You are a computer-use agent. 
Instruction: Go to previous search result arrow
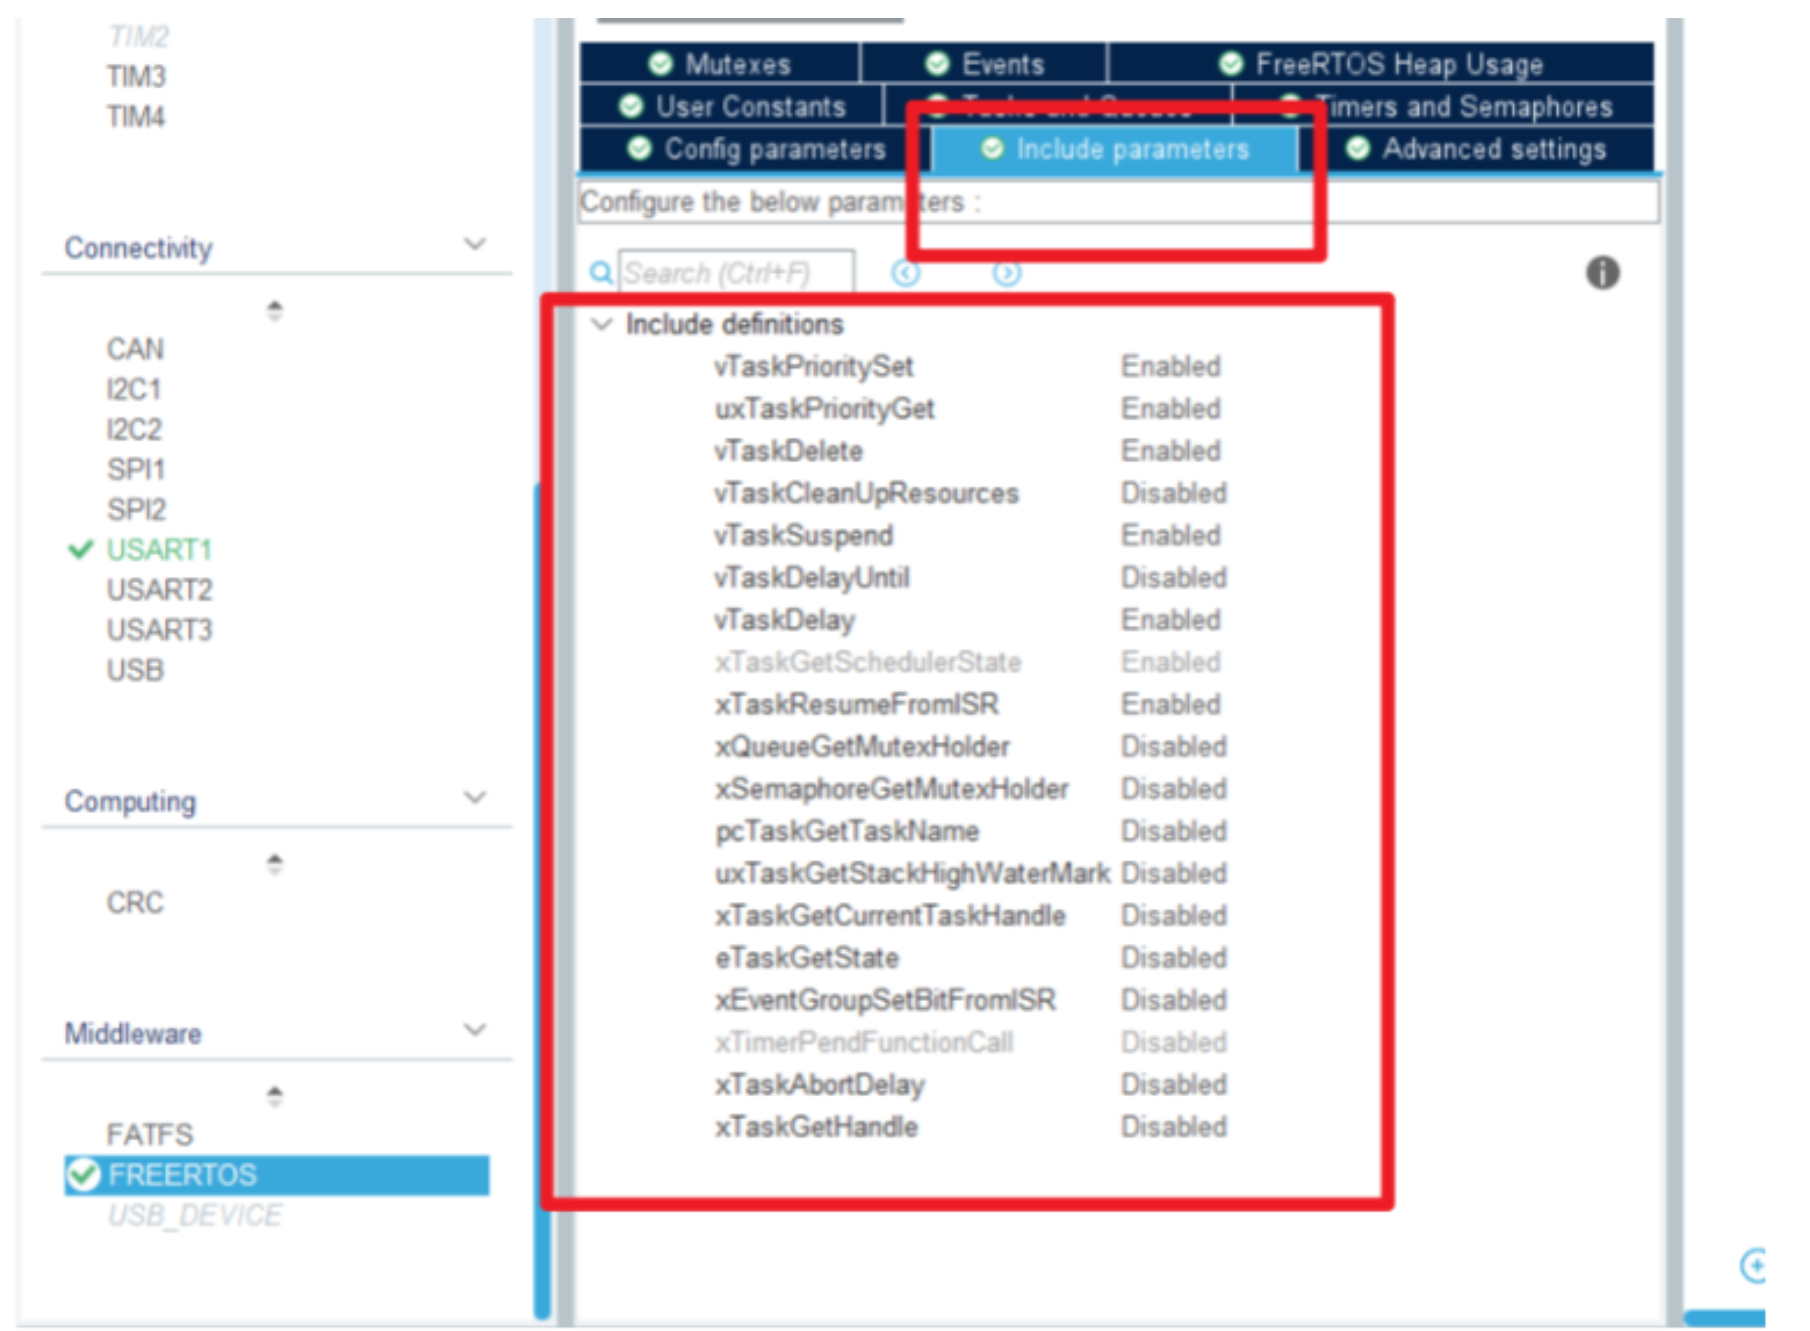(x=905, y=272)
